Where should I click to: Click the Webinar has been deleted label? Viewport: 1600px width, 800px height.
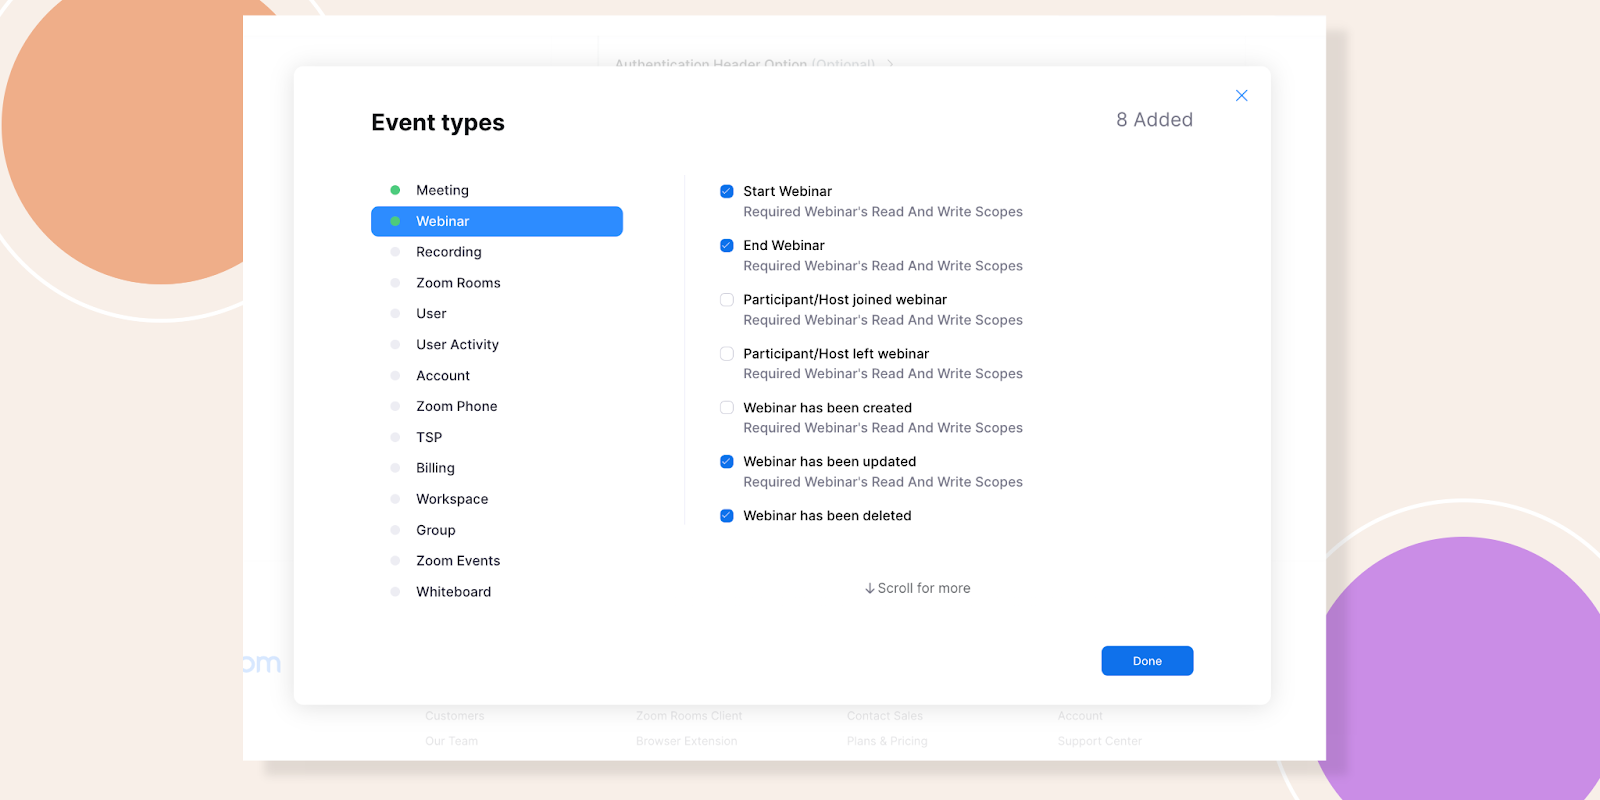[827, 516]
